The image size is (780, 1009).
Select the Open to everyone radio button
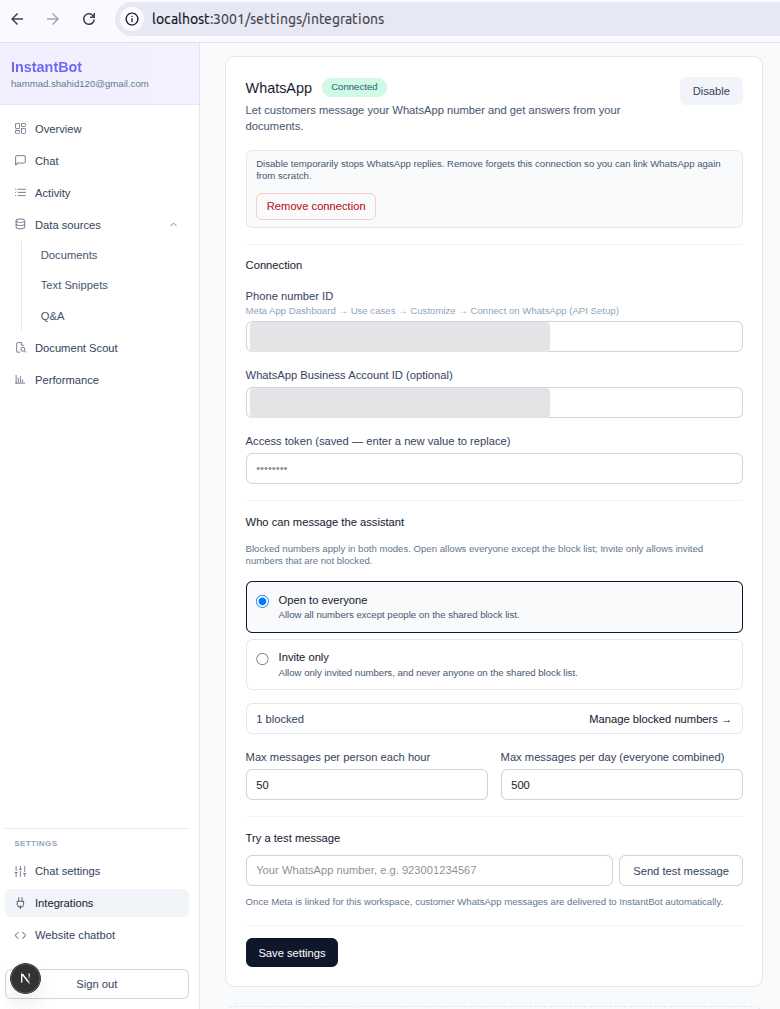coord(262,601)
